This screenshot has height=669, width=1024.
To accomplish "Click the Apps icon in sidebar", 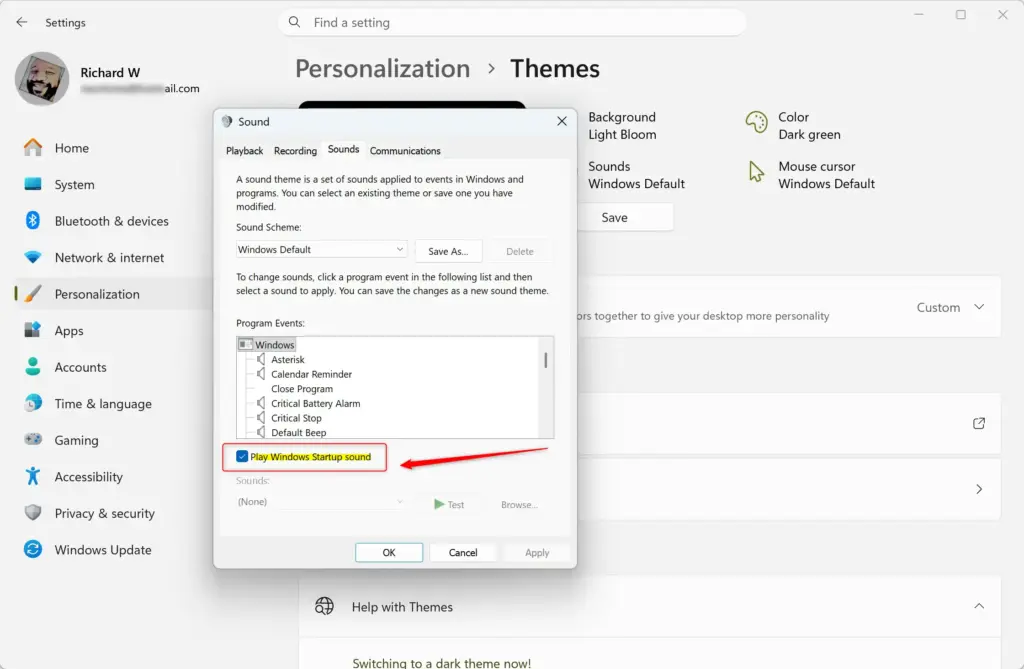I will (33, 330).
